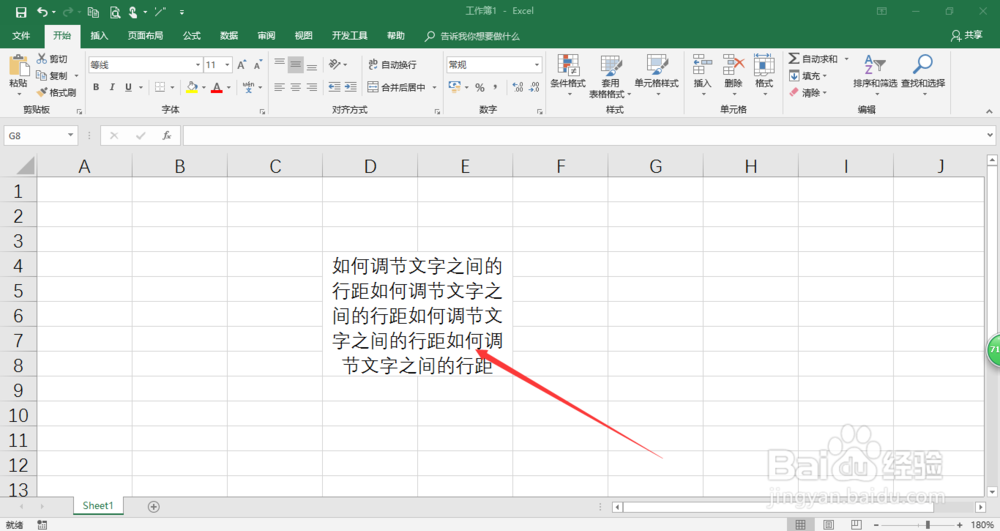Open the 填充 fill menu
Image resolution: width=1000 pixels, height=531 pixels.
[807, 76]
